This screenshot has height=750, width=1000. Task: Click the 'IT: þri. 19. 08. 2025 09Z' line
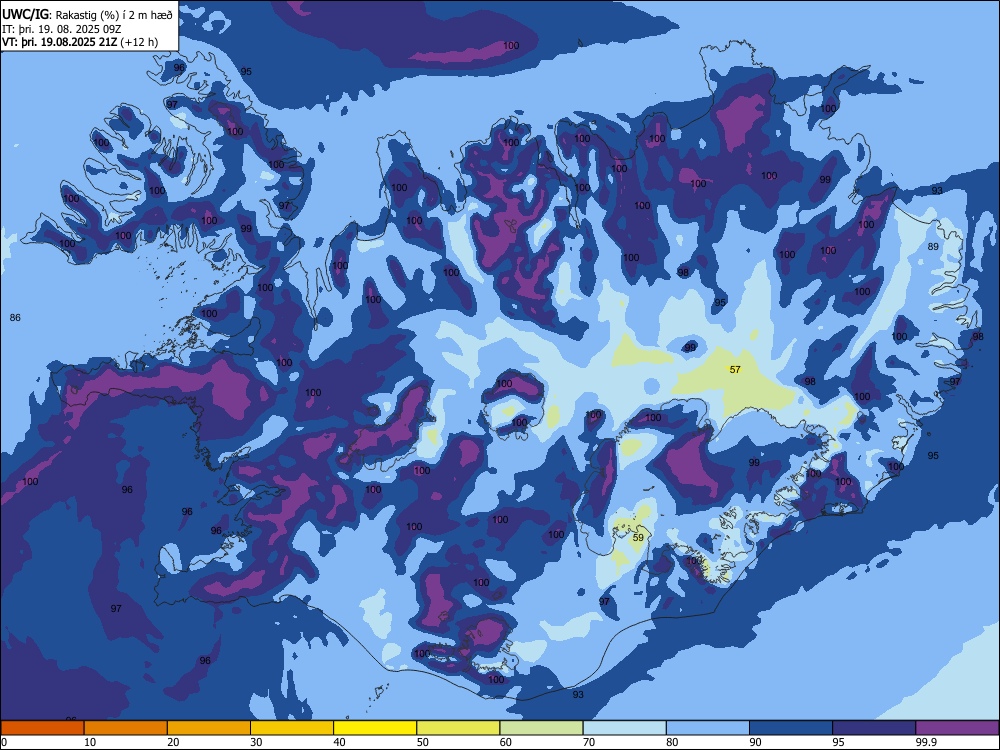click(64, 29)
